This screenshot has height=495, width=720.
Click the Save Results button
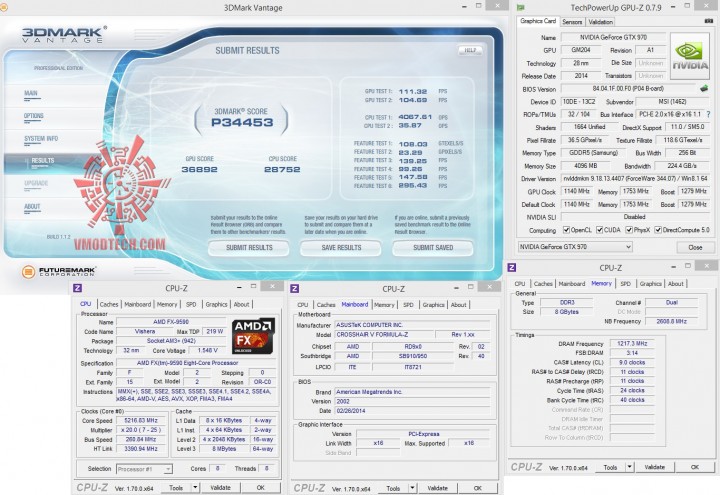coord(341,248)
